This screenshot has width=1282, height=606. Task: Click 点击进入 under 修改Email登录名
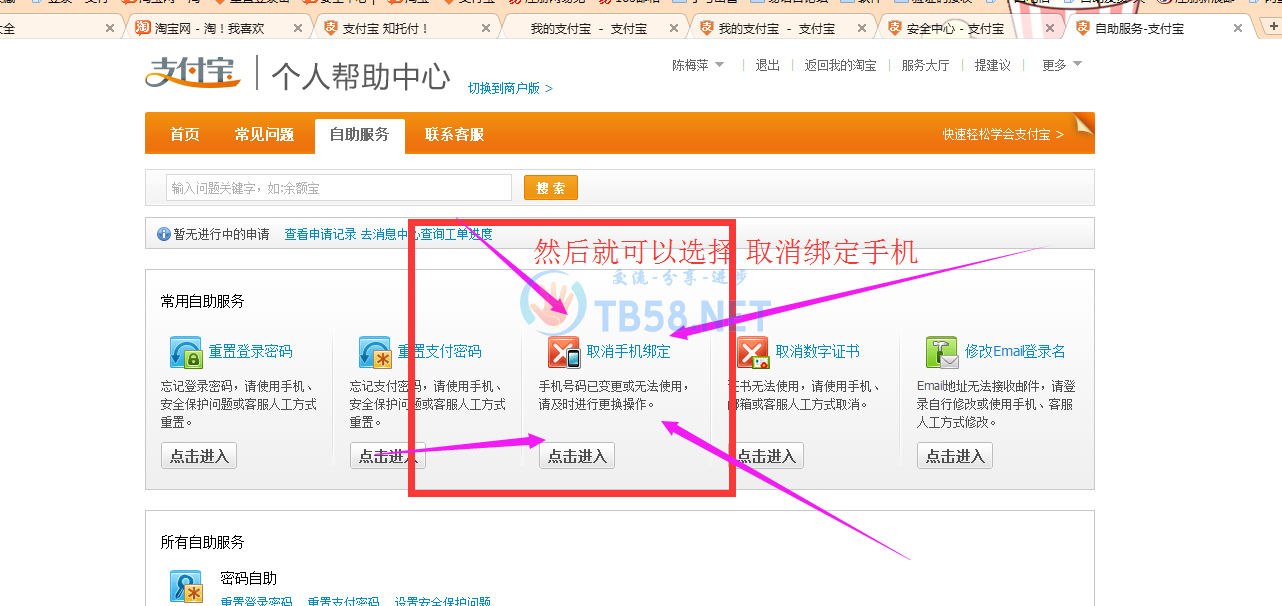pos(955,456)
